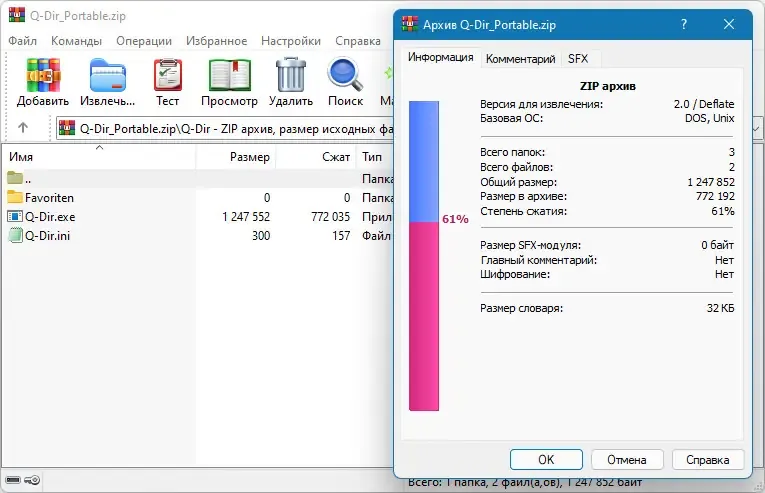
Task: Open the Операции menu
Action: pyautogui.click(x=144, y=41)
